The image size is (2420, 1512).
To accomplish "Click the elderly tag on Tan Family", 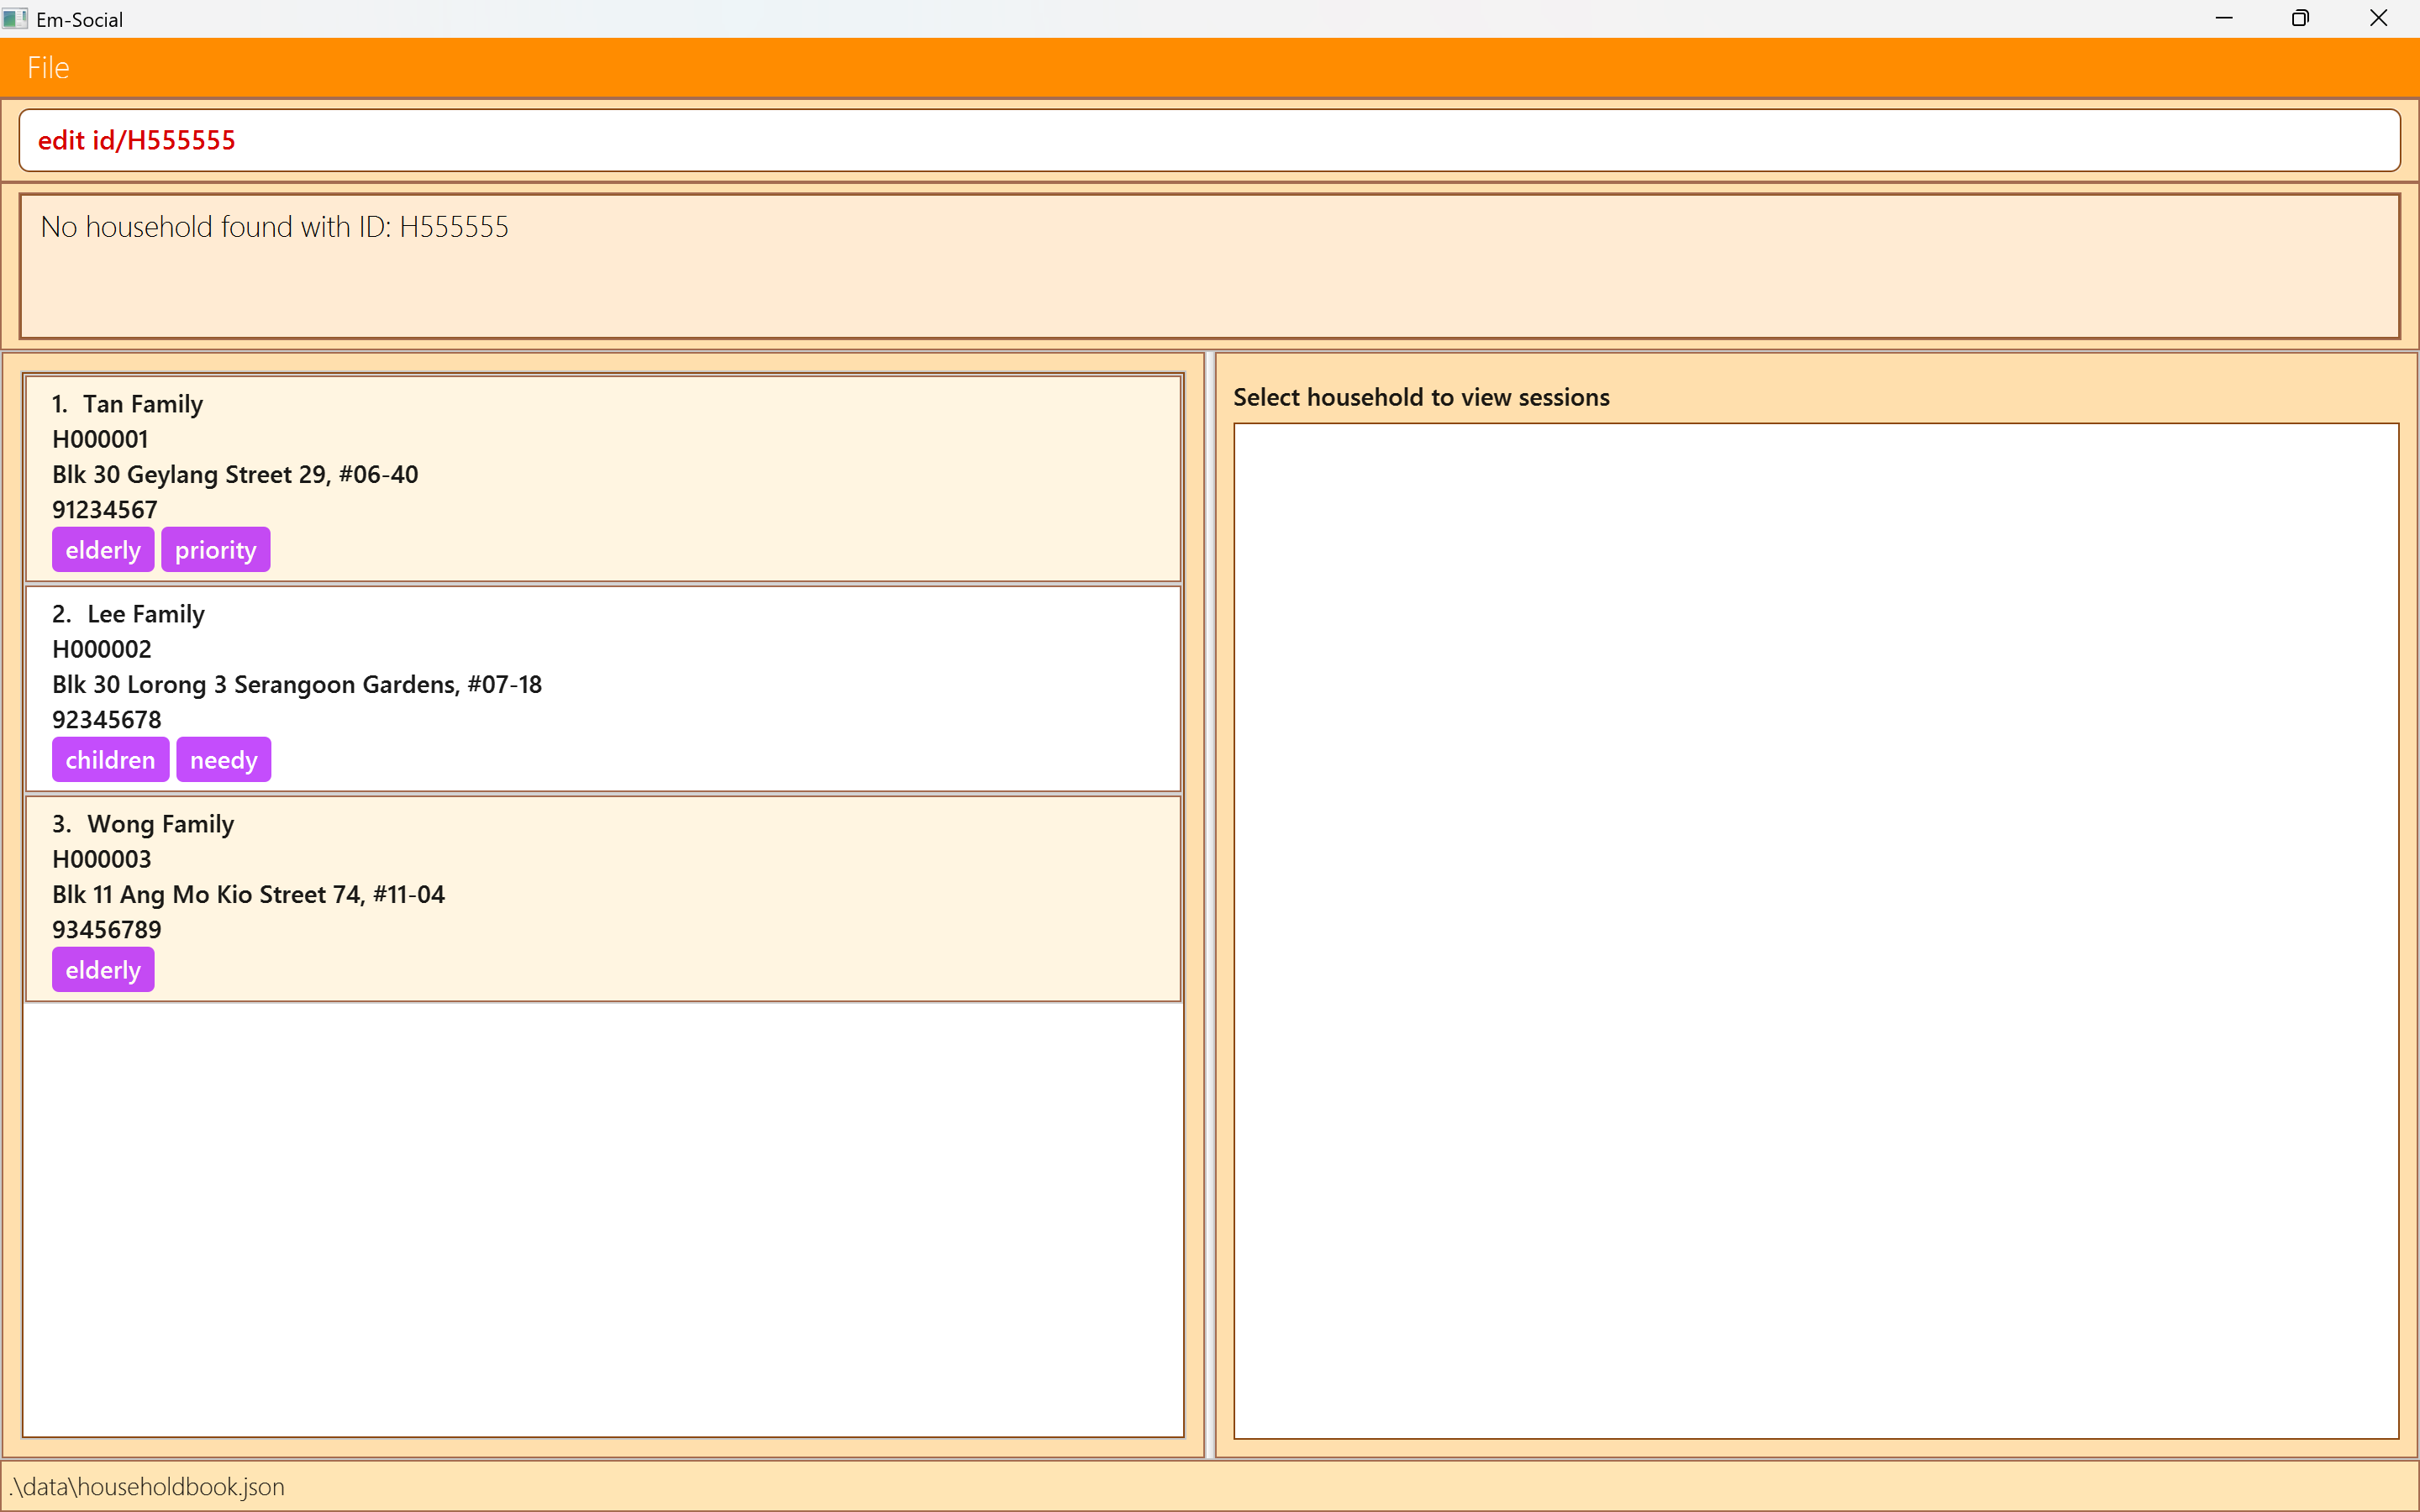I will tap(103, 550).
